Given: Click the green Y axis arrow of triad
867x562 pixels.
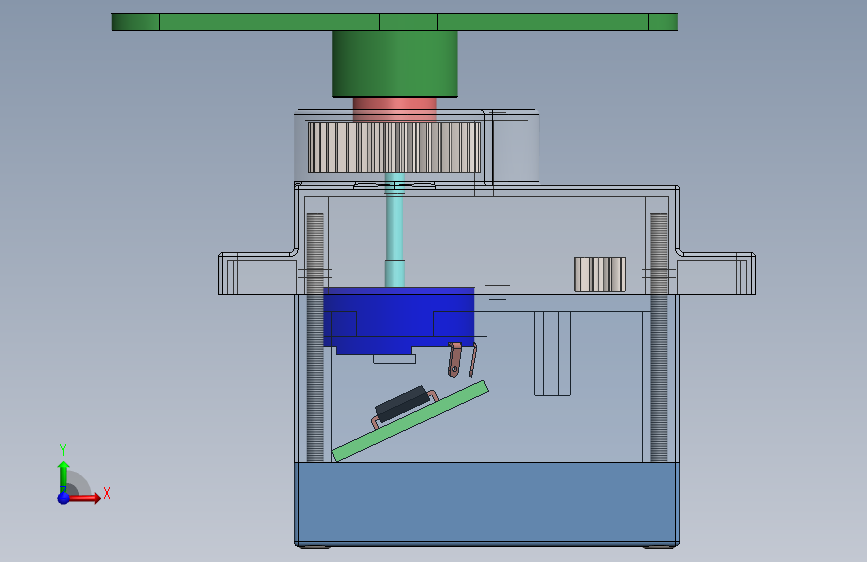Looking at the screenshot, I should click(64, 477).
